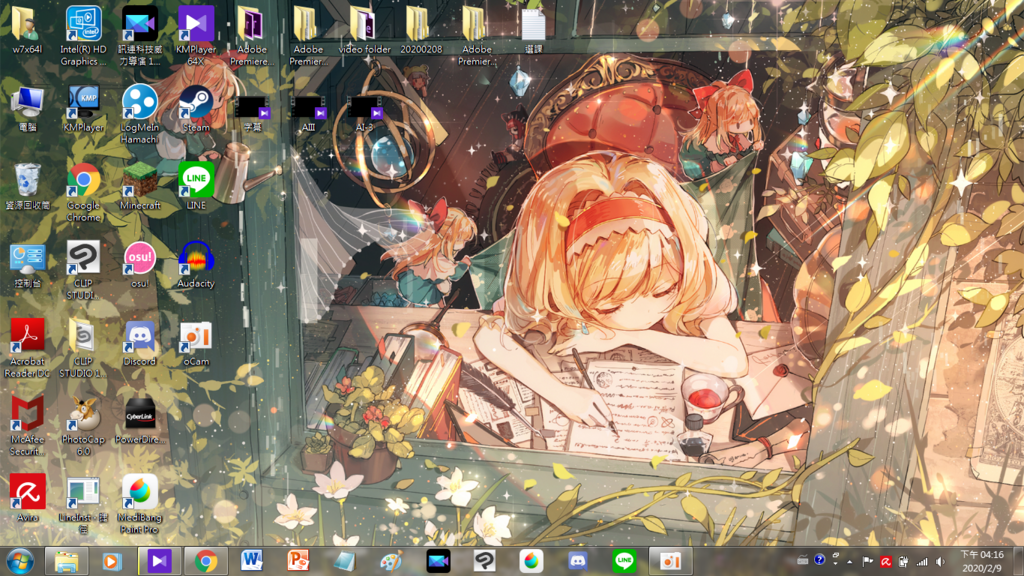Open Windows Media Player taskbar icon
Screen dimensions: 1024x576
[112, 561]
